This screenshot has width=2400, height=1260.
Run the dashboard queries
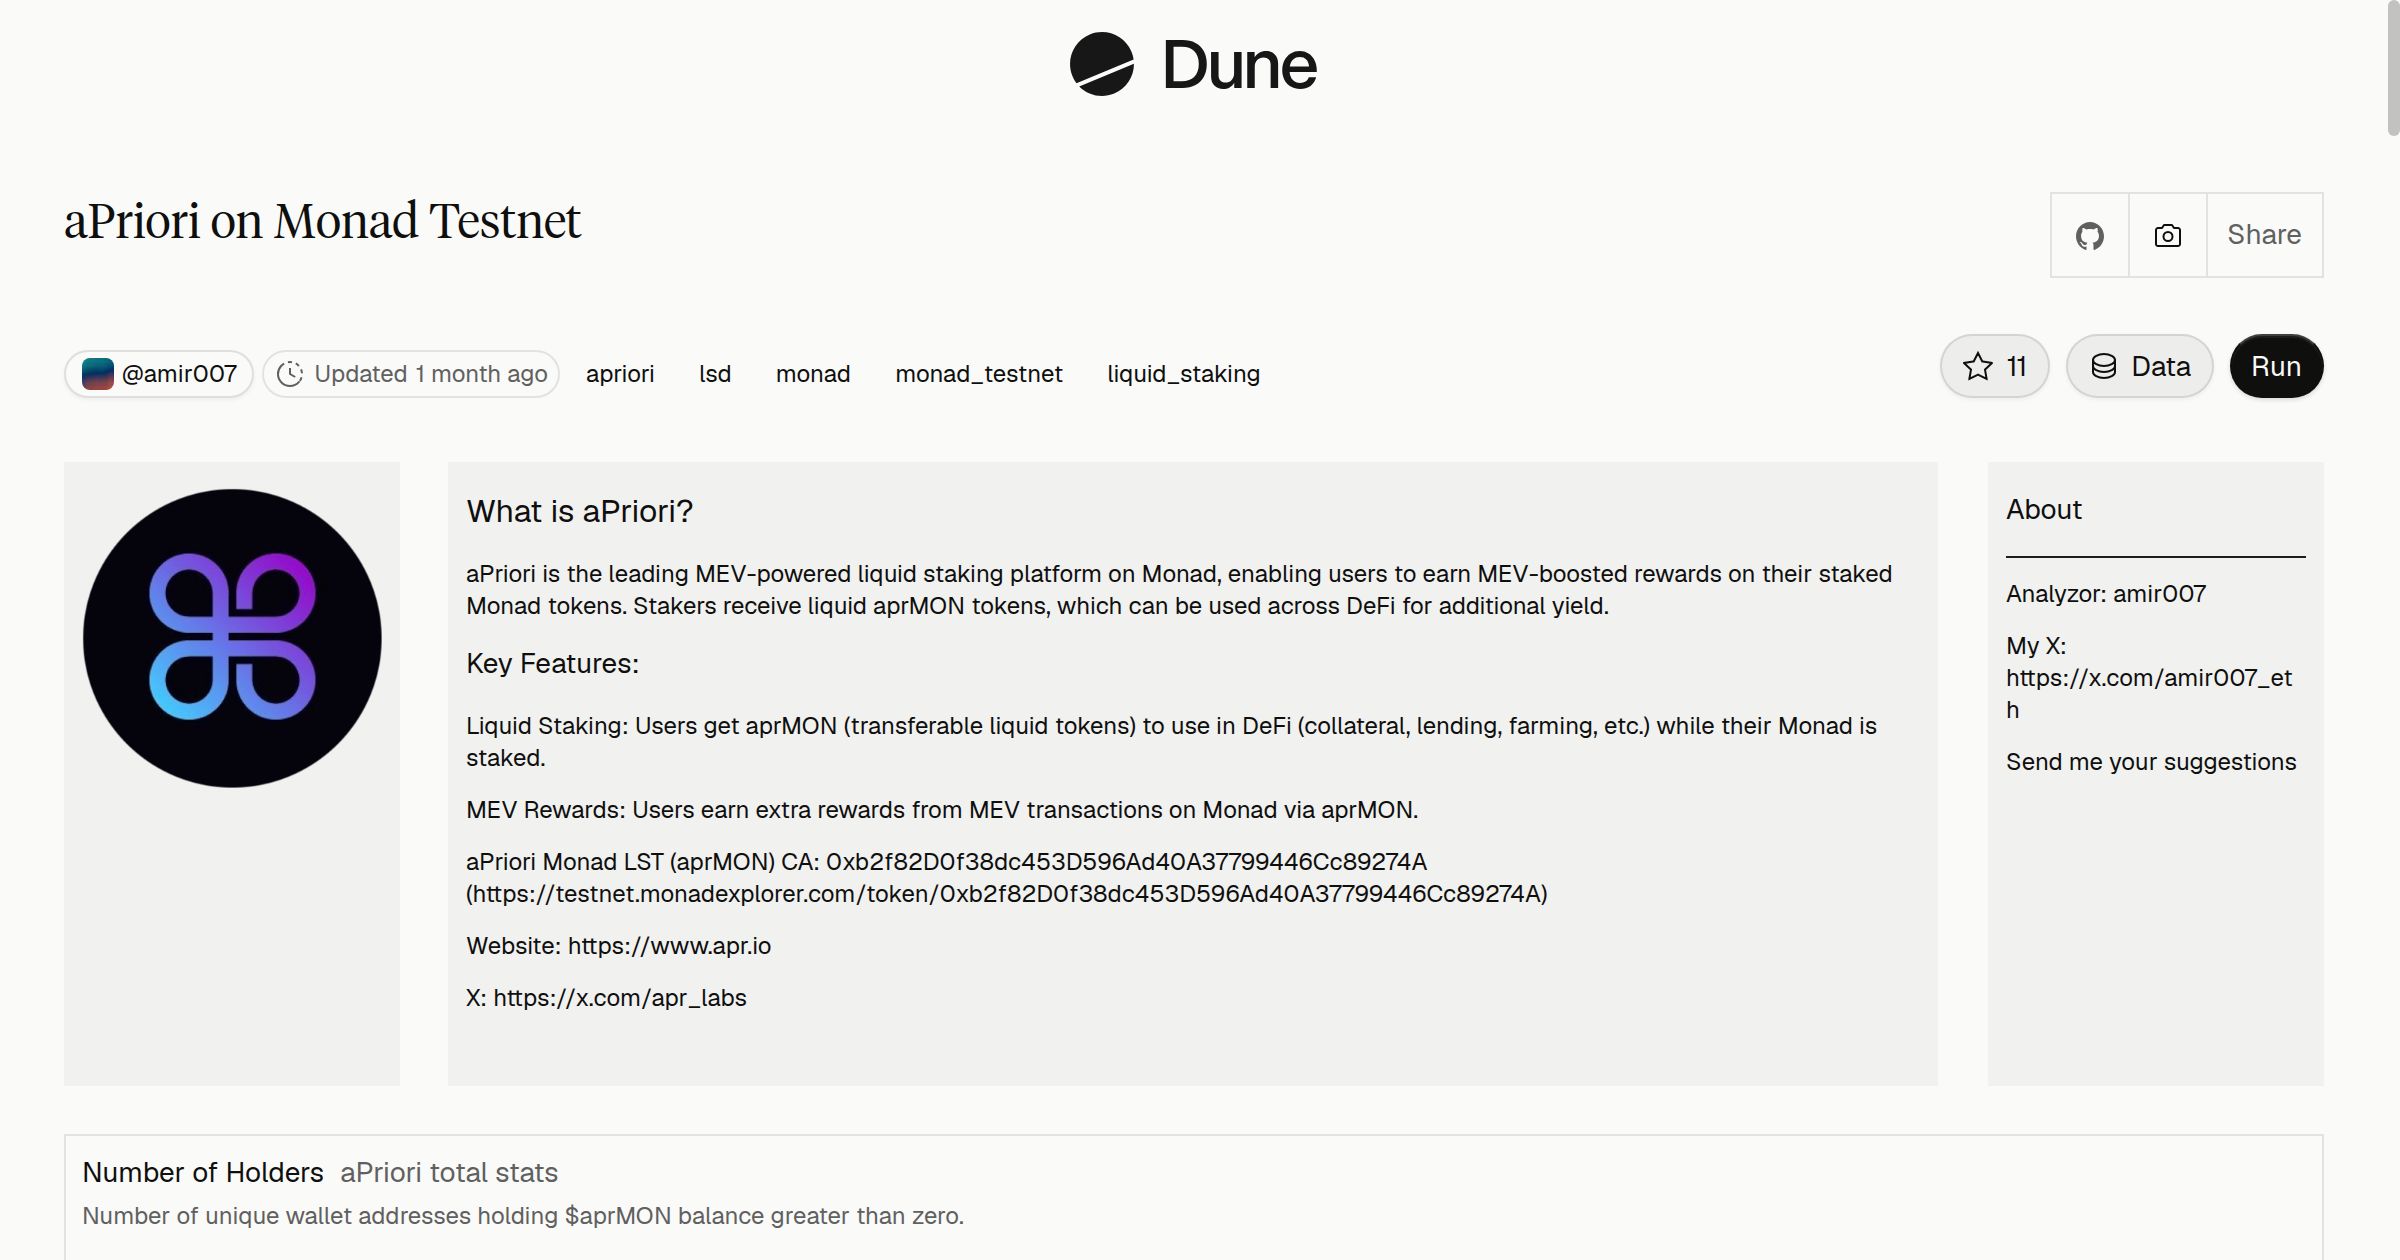2276,366
